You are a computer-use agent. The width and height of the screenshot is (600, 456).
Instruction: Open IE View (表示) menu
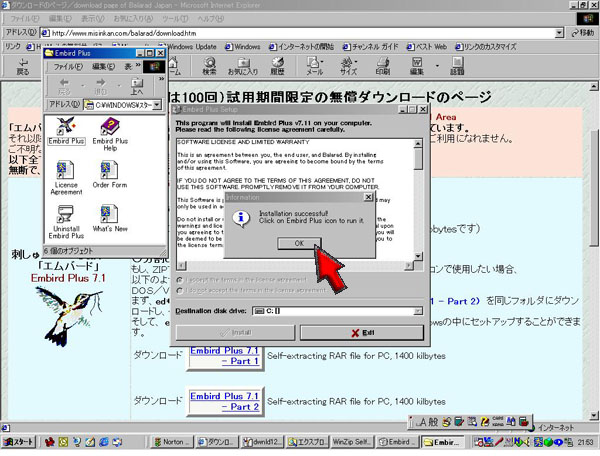click(x=92, y=18)
